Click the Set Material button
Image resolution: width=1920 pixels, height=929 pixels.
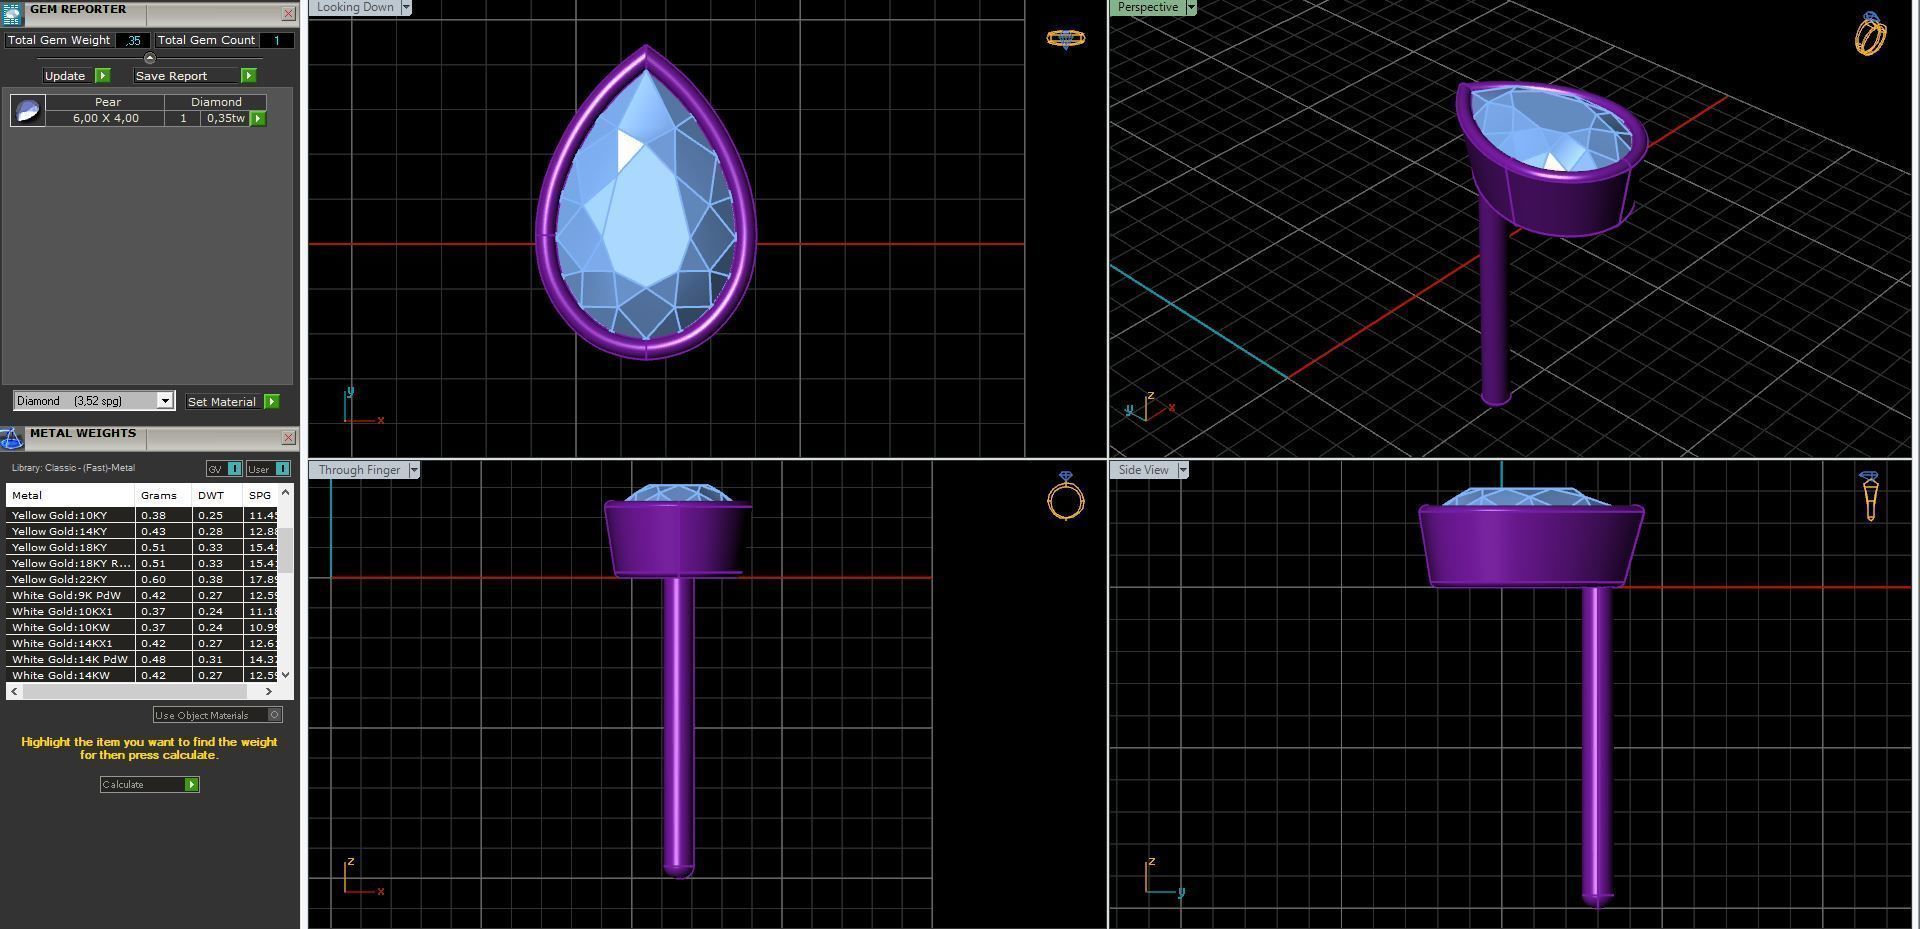click(222, 402)
